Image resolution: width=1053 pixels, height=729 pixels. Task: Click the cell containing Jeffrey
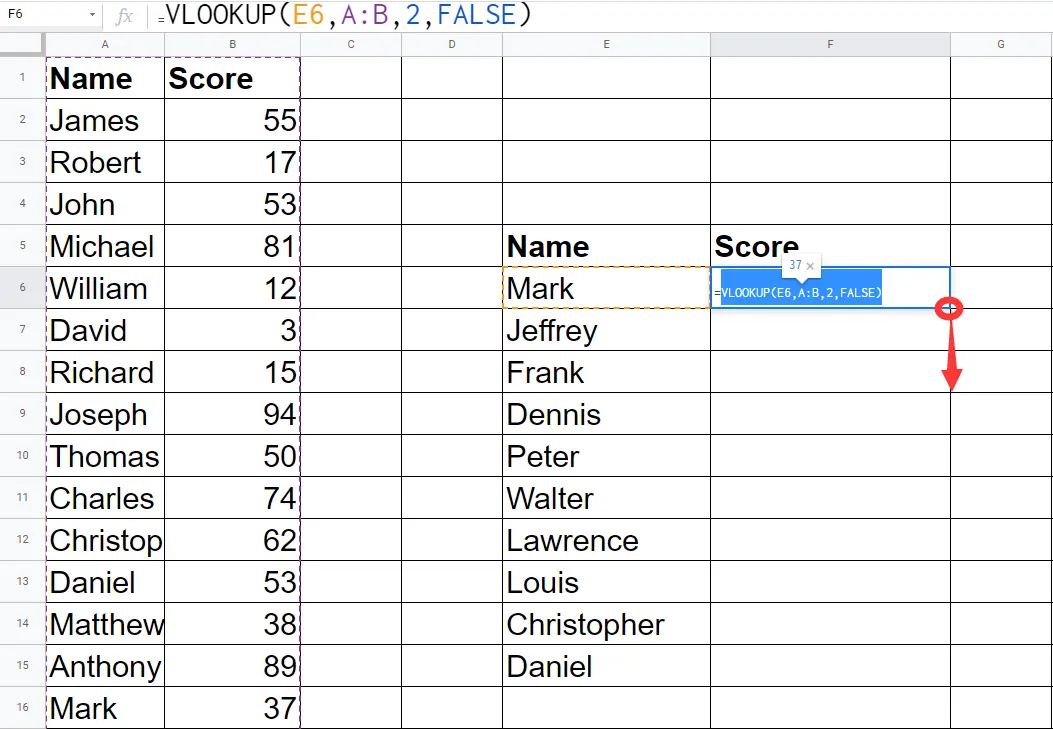pyautogui.click(x=606, y=330)
